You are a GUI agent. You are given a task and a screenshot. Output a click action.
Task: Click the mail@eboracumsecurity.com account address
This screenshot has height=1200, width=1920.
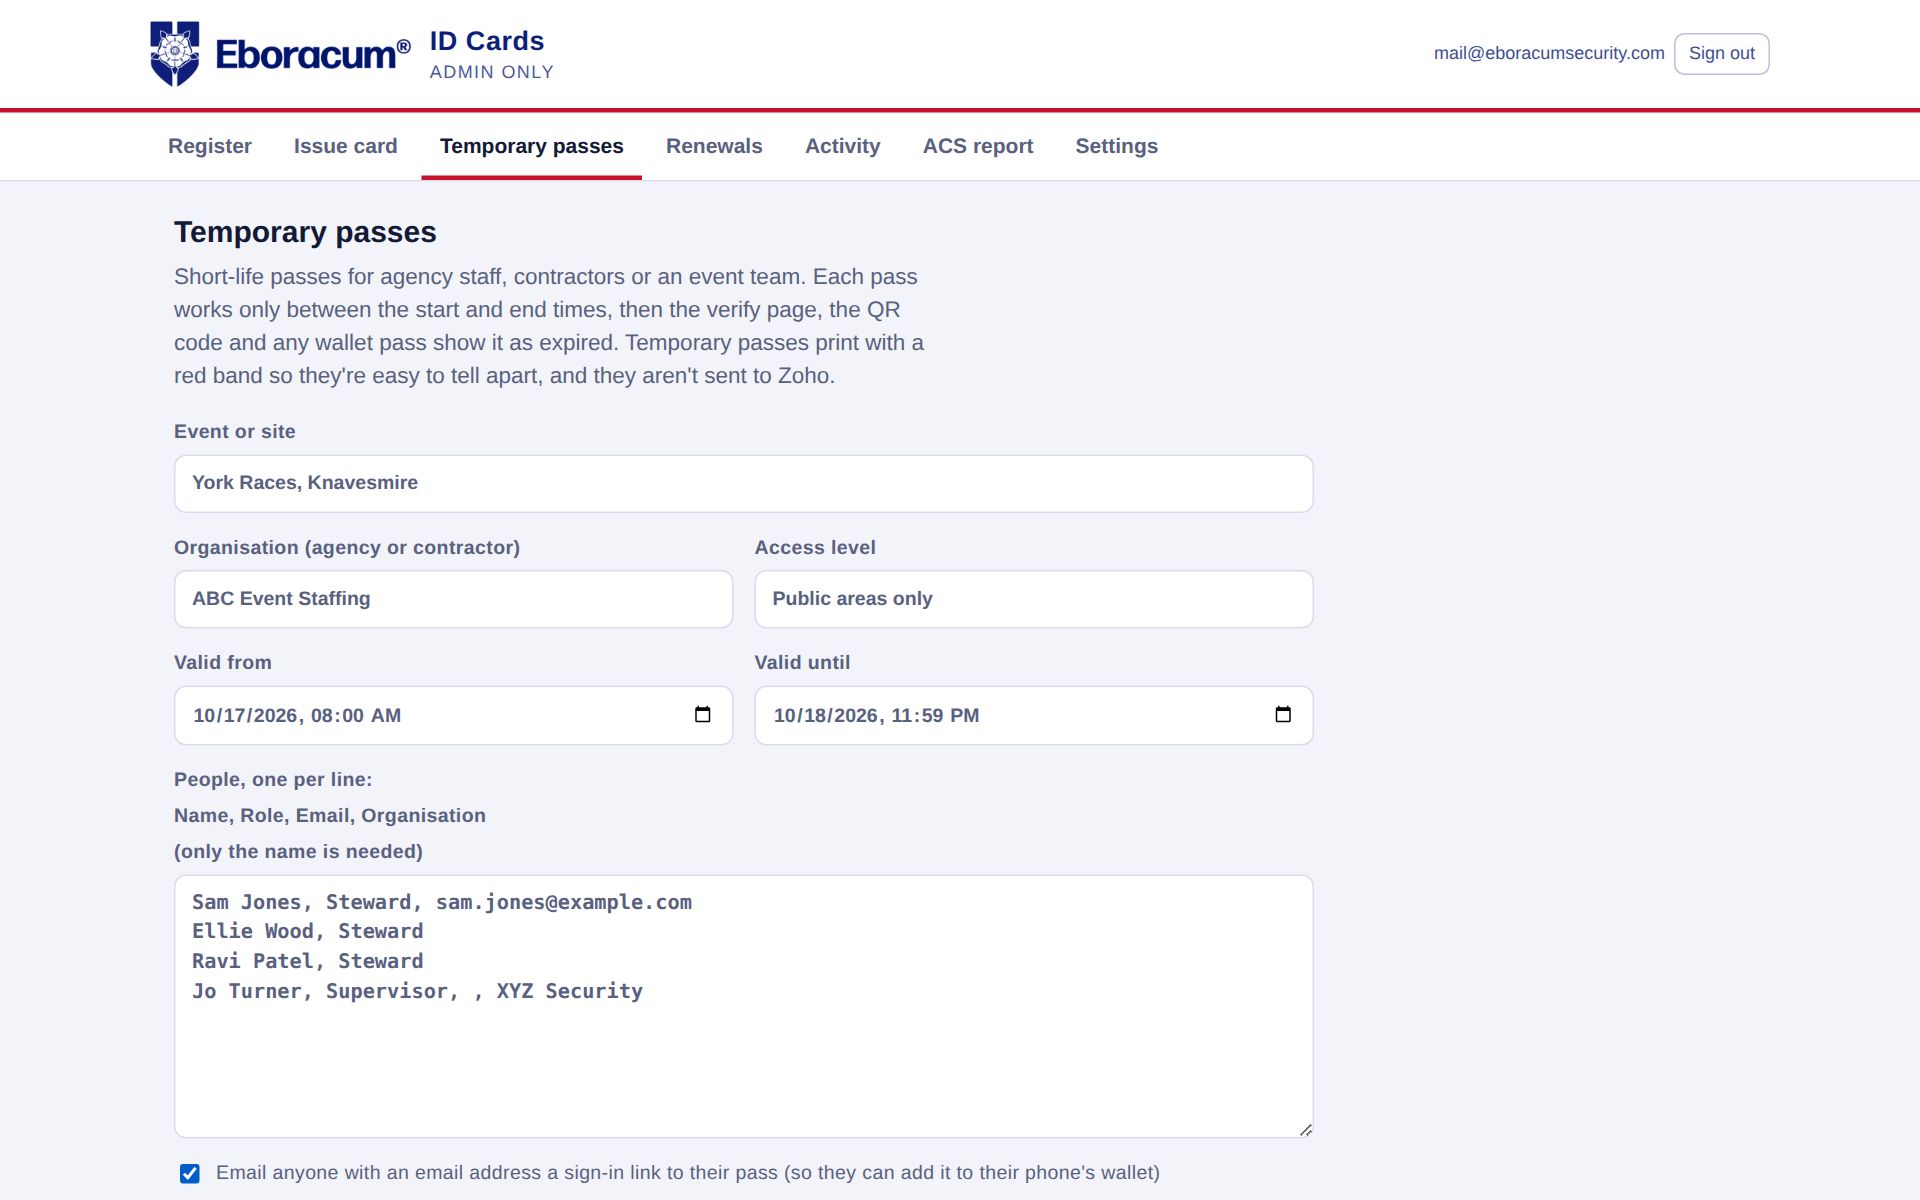click(x=1549, y=53)
